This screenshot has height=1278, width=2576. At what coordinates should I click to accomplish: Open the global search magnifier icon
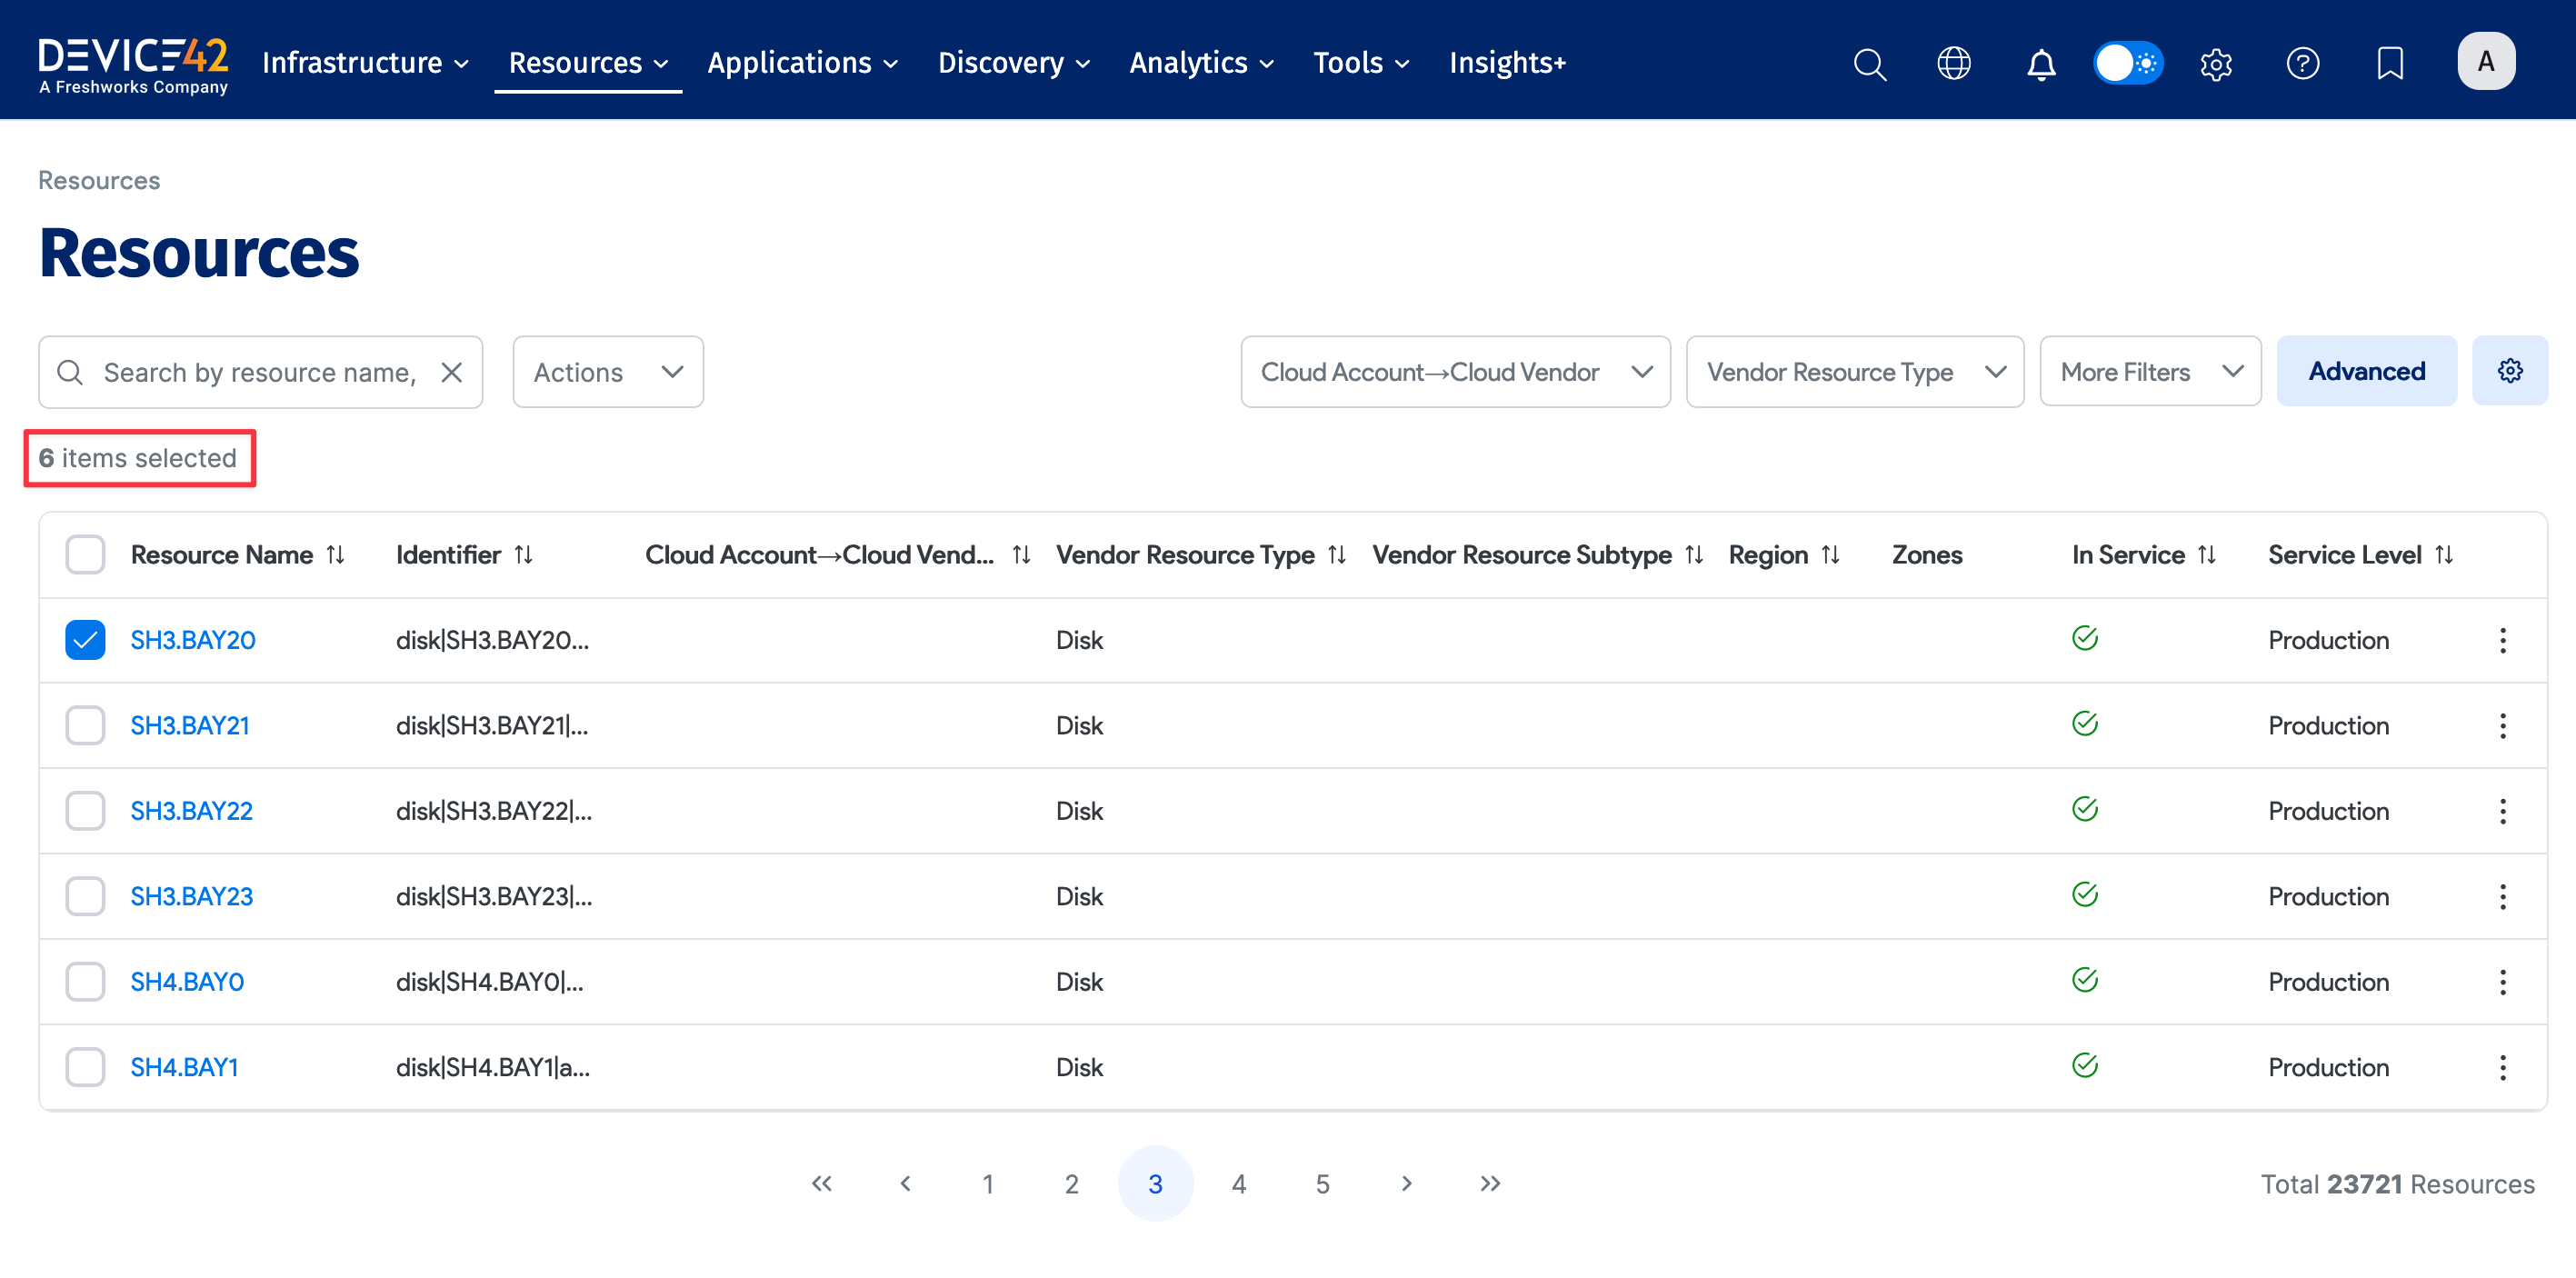(1869, 63)
